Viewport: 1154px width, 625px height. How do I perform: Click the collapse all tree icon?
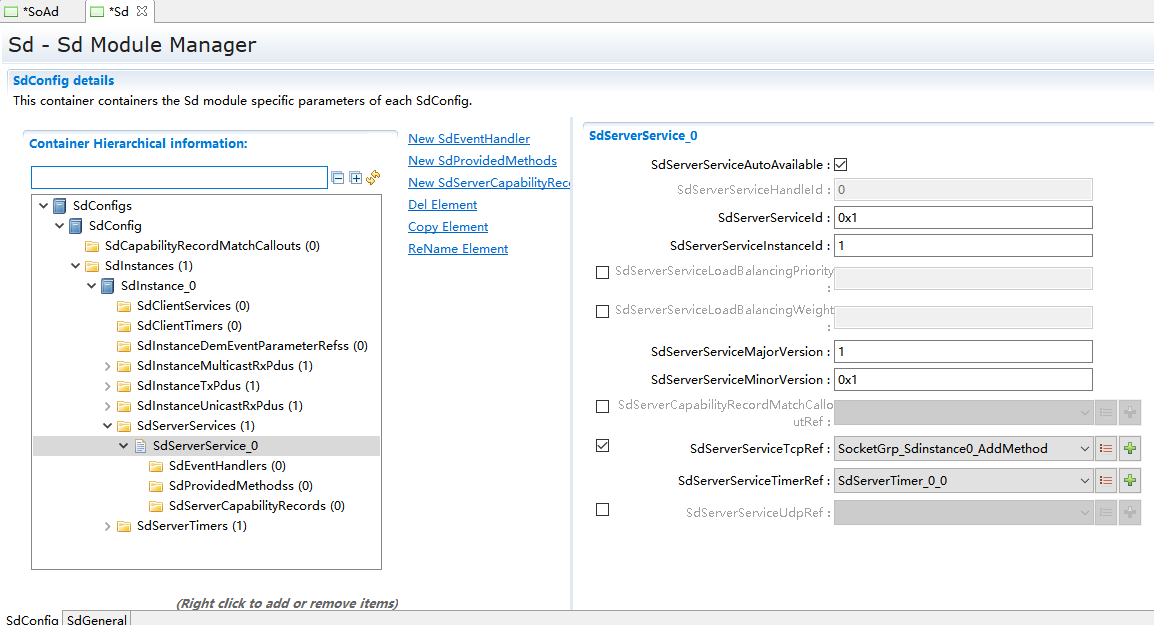tap(338, 178)
